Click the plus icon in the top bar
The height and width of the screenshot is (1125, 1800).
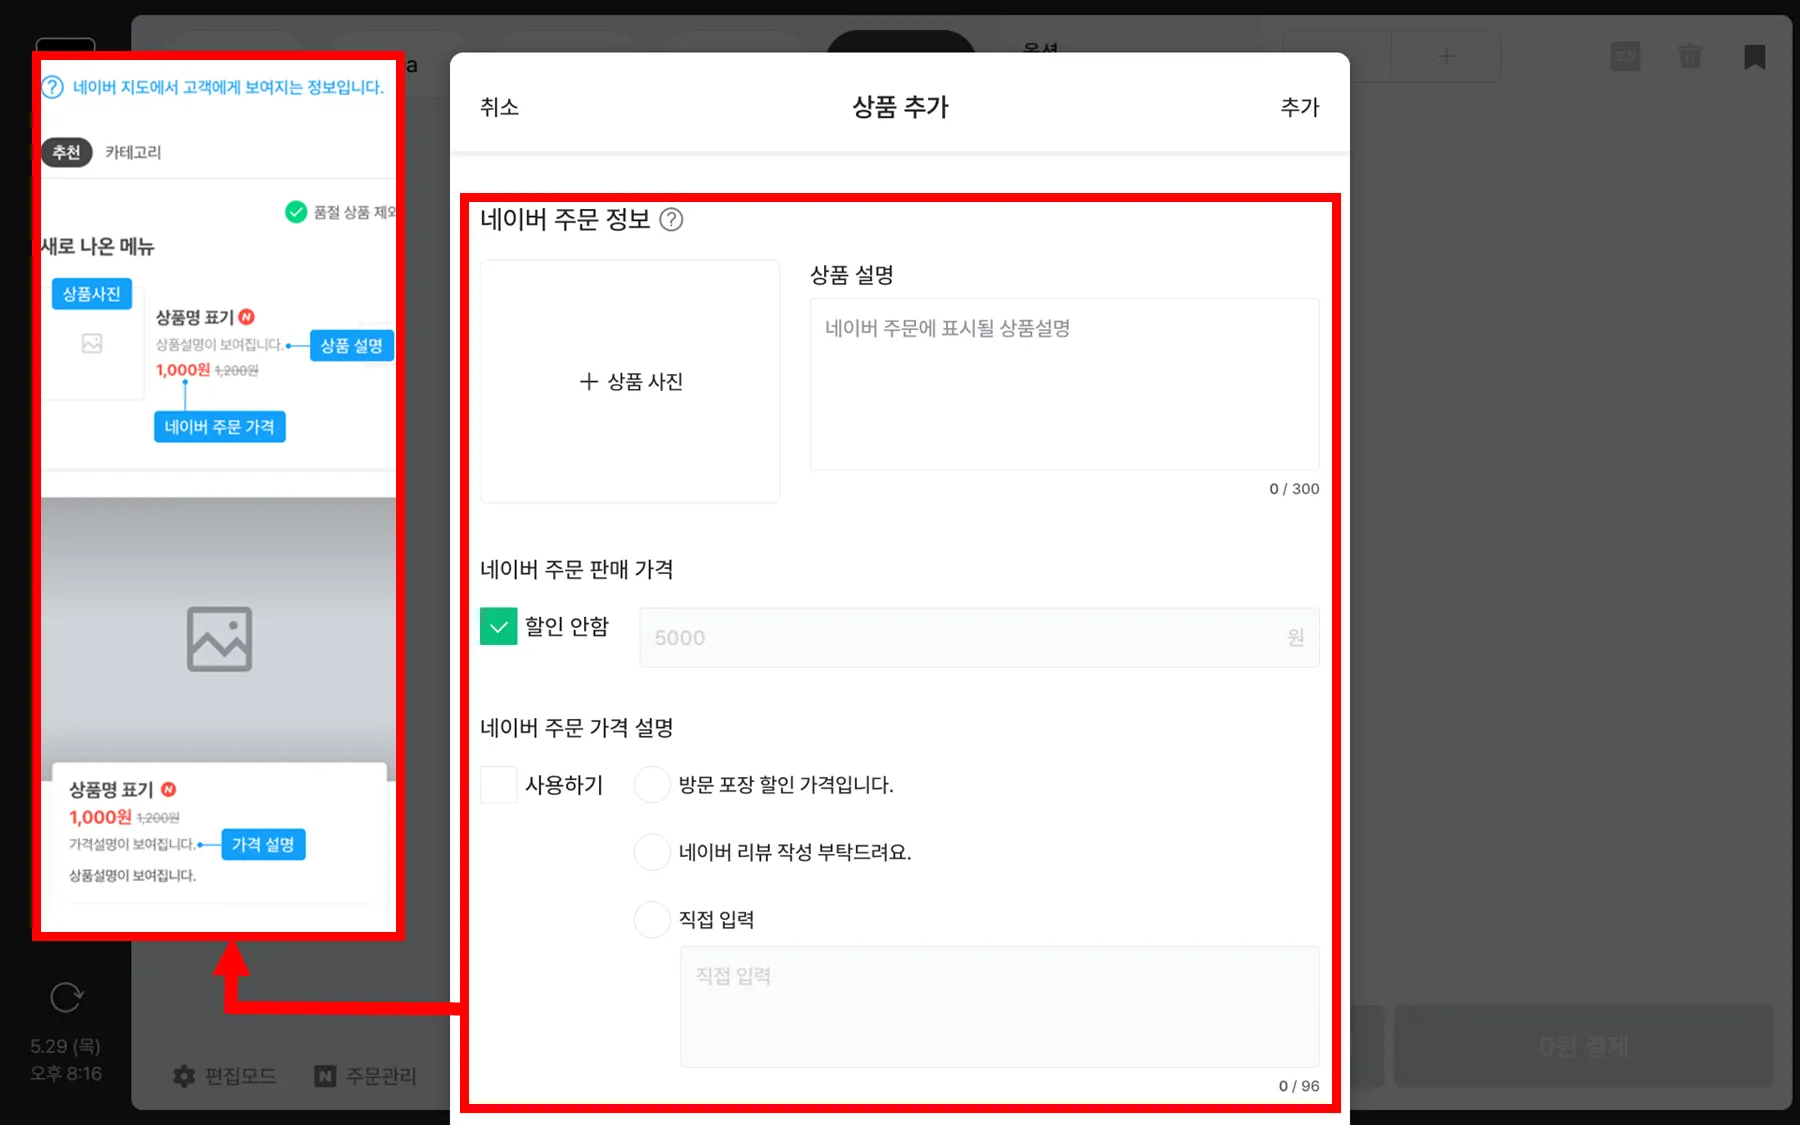coord(1446,56)
